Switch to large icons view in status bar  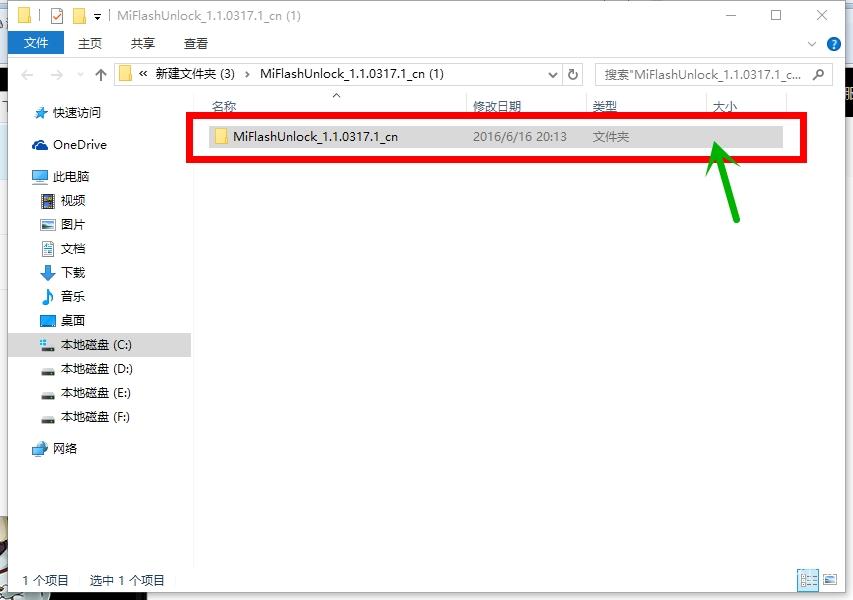point(829,580)
